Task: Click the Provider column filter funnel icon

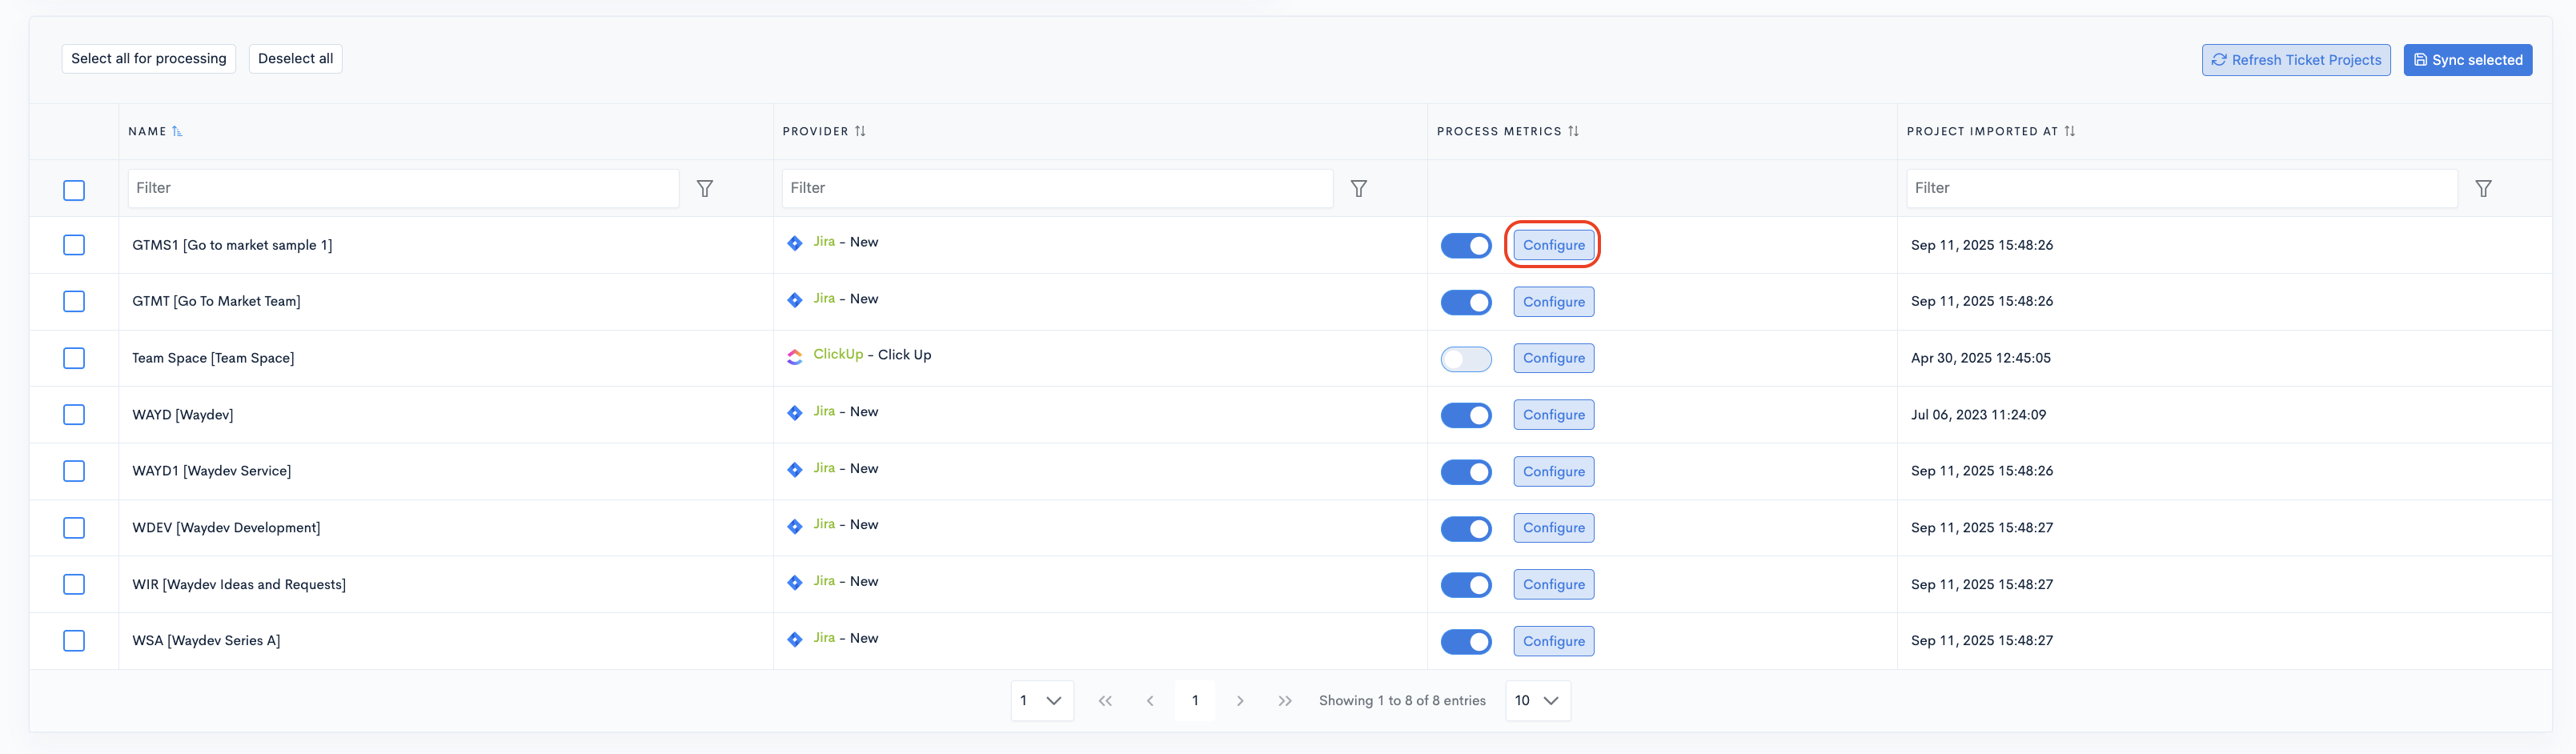Action: coord(1359,188)
